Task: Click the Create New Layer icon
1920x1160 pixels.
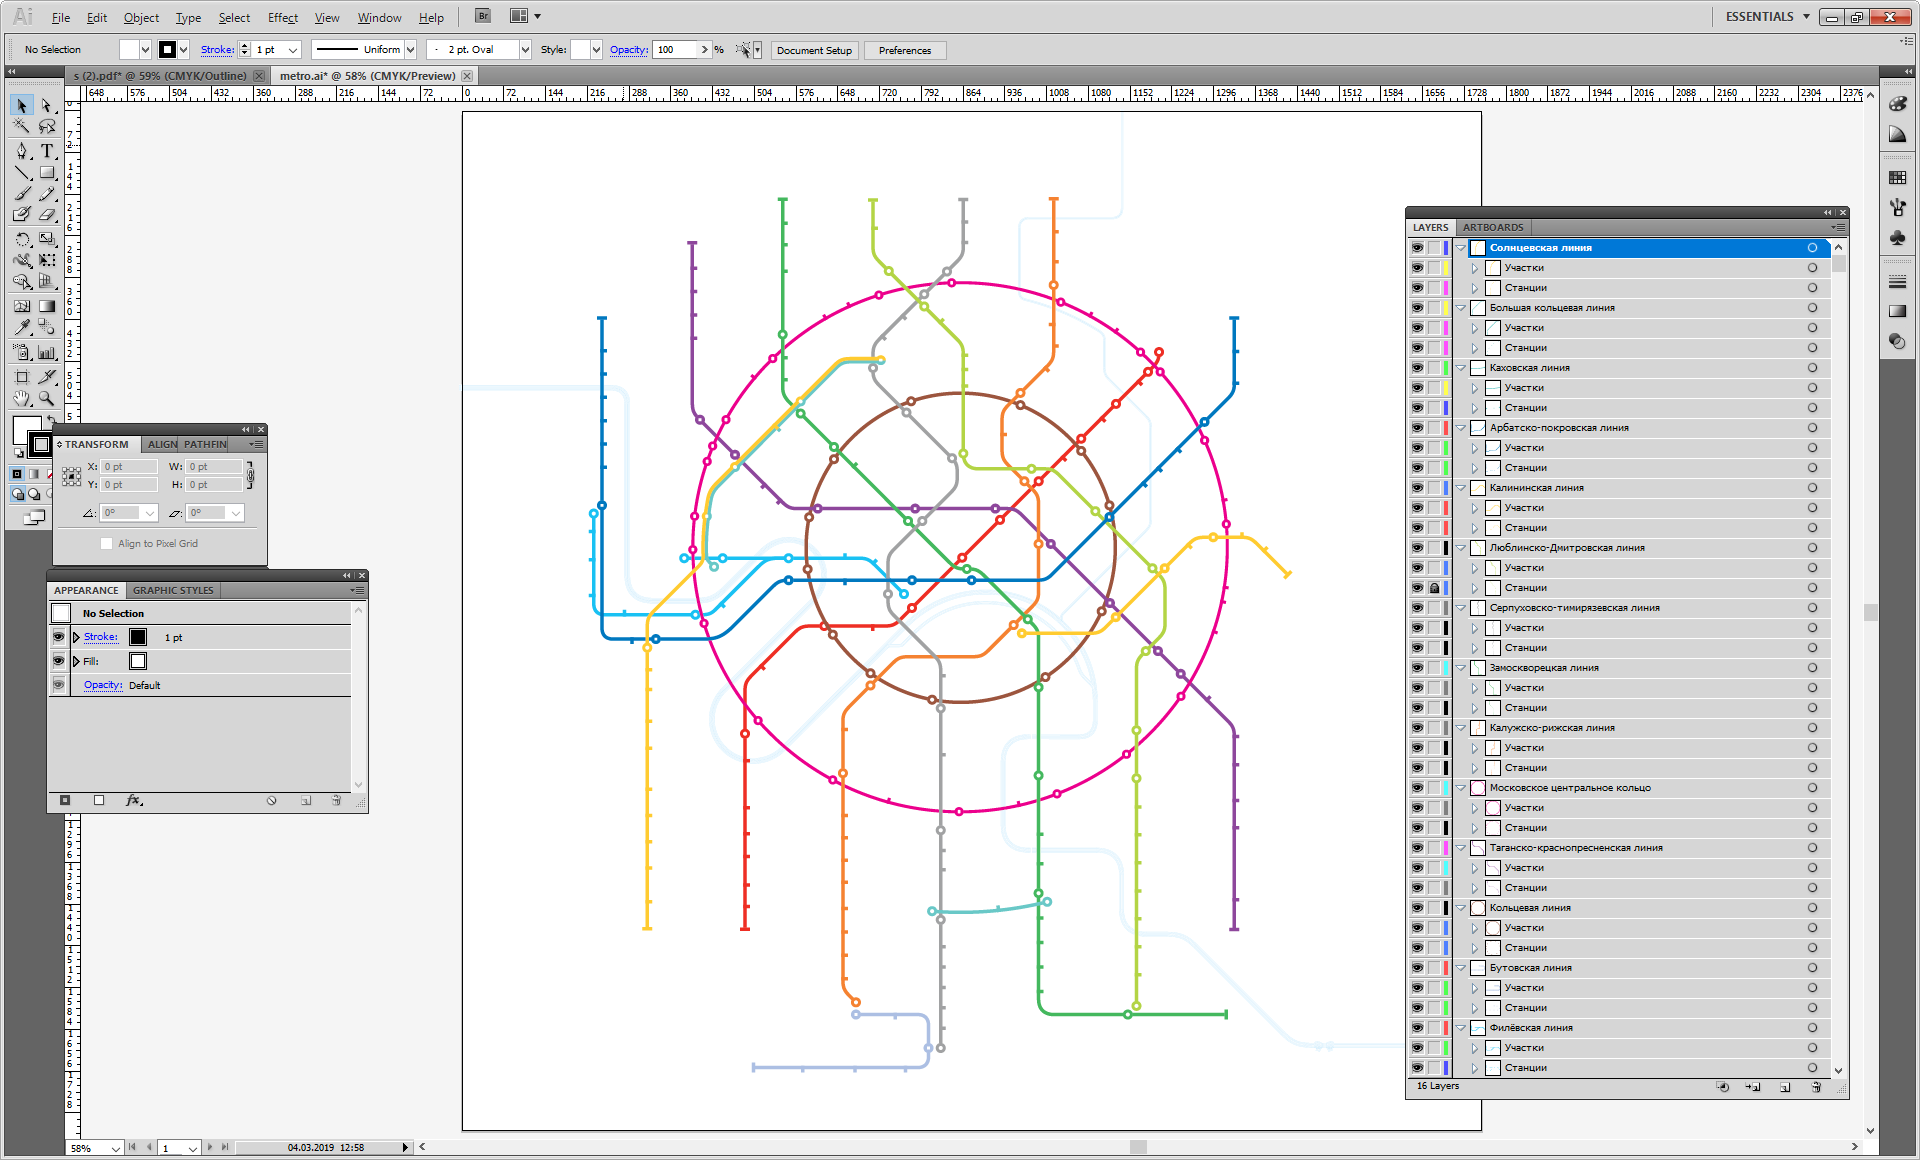Action: pos(1785,1087)
